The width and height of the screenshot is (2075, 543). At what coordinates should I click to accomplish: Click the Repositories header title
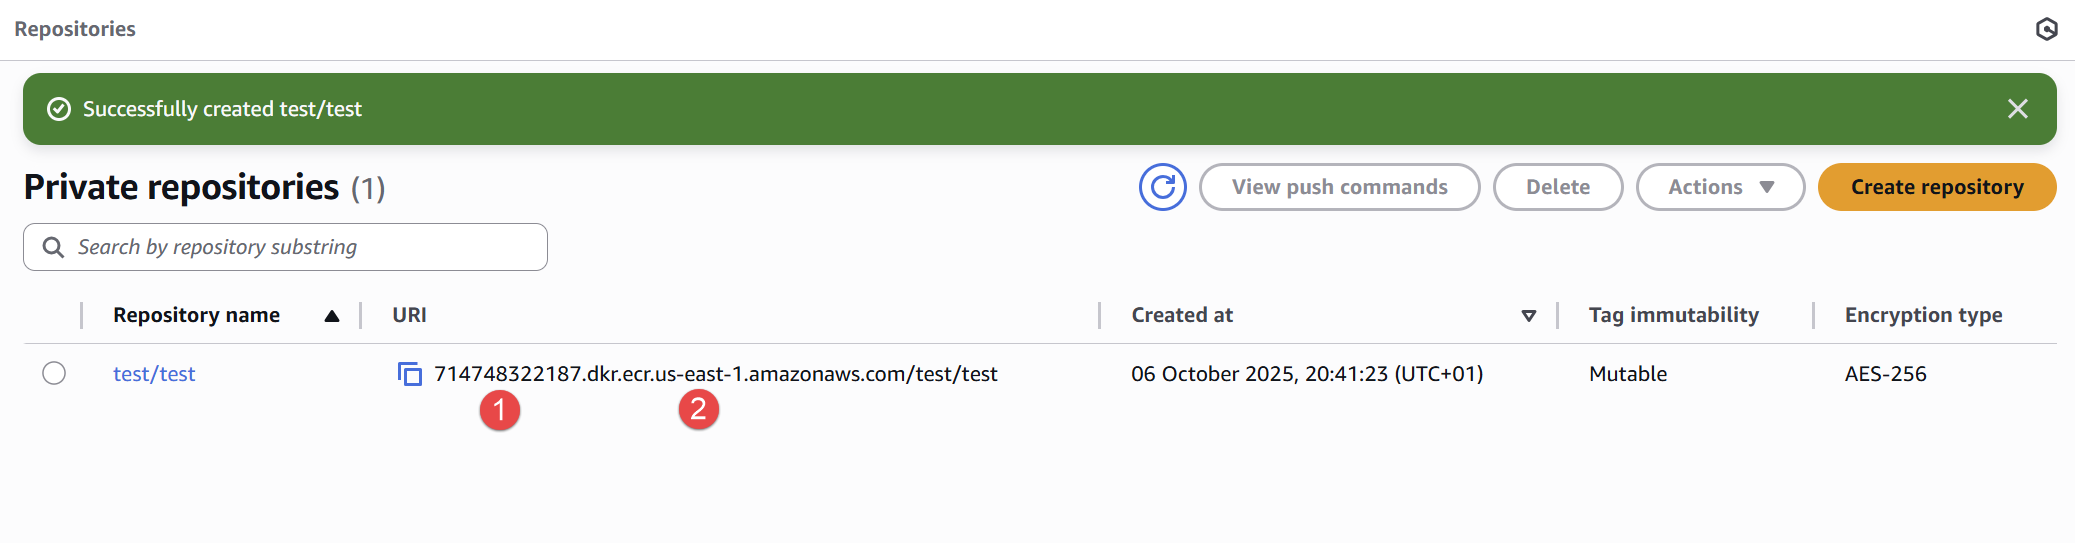pos(75,29)
